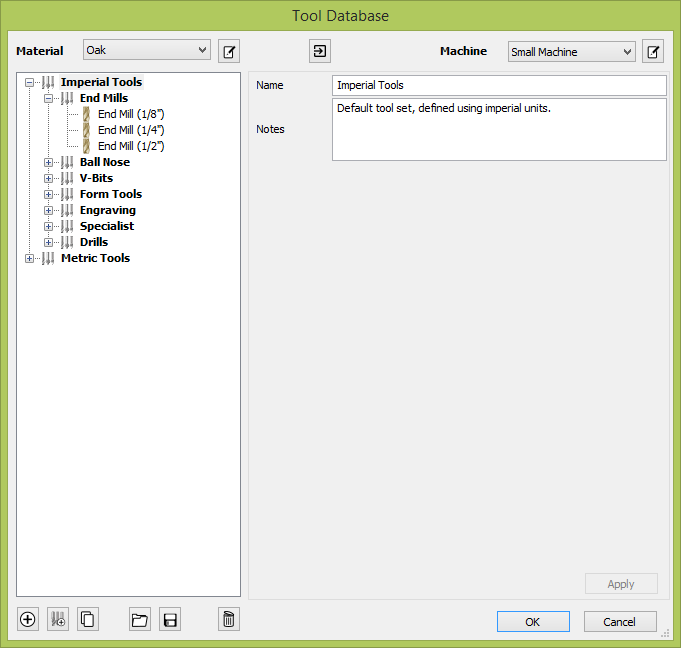681x648 pixels.
Task: Select the Imperial Tools tree label
Action: click(101, 82)
